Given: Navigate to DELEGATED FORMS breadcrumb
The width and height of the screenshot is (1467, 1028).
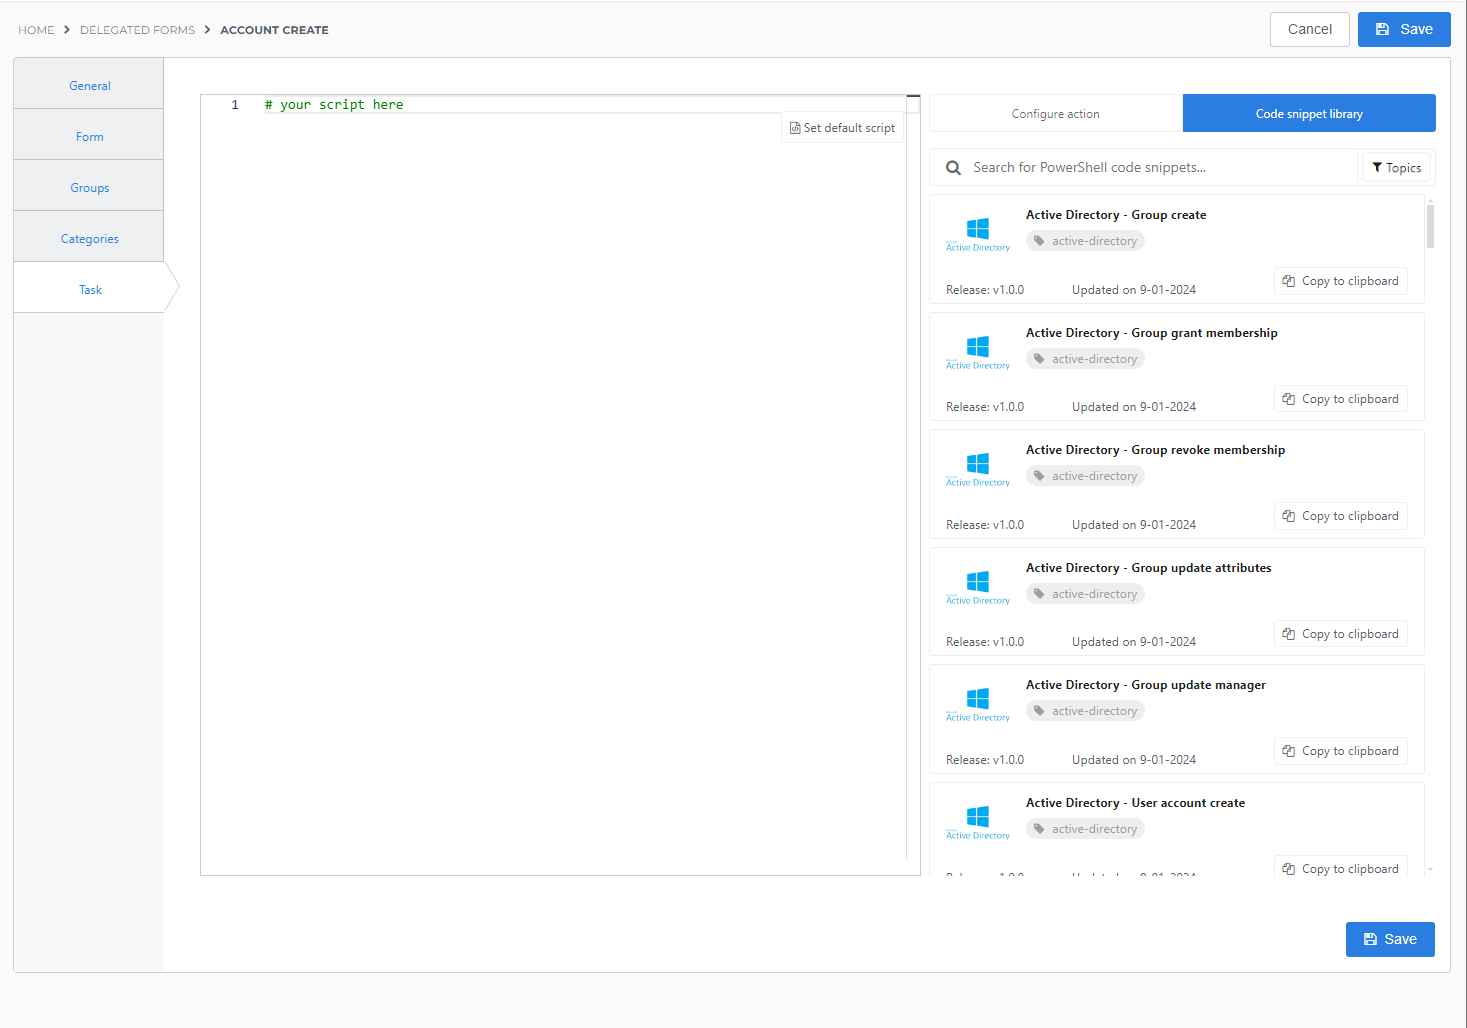Looking at the screenshot, I should point(138,30).
